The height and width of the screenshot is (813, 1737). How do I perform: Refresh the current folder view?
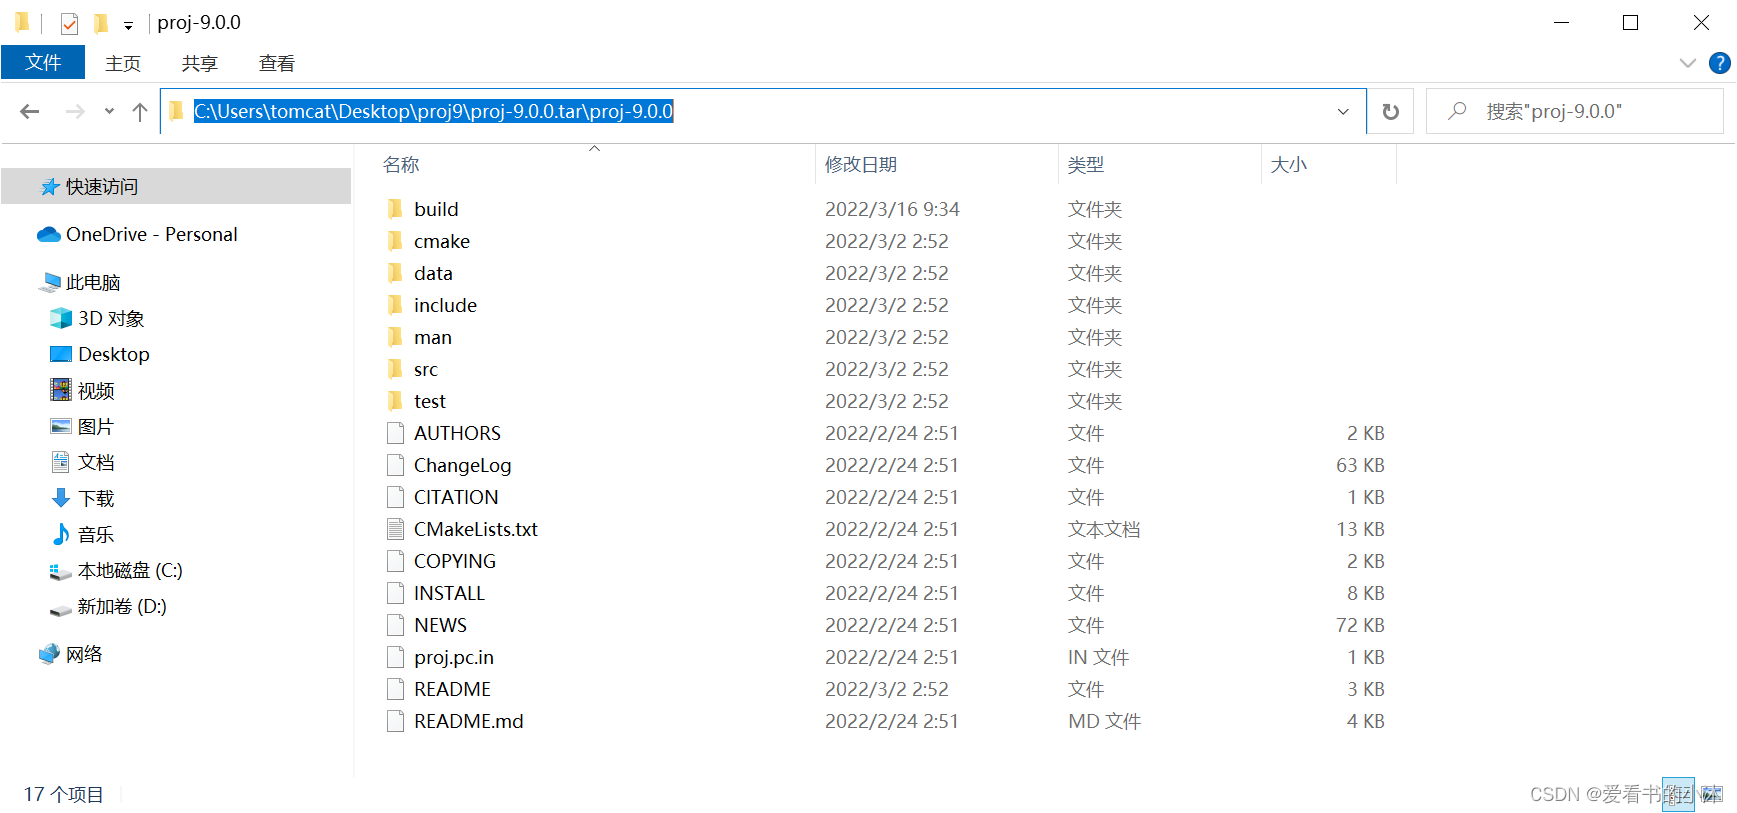pos(1390,111)
